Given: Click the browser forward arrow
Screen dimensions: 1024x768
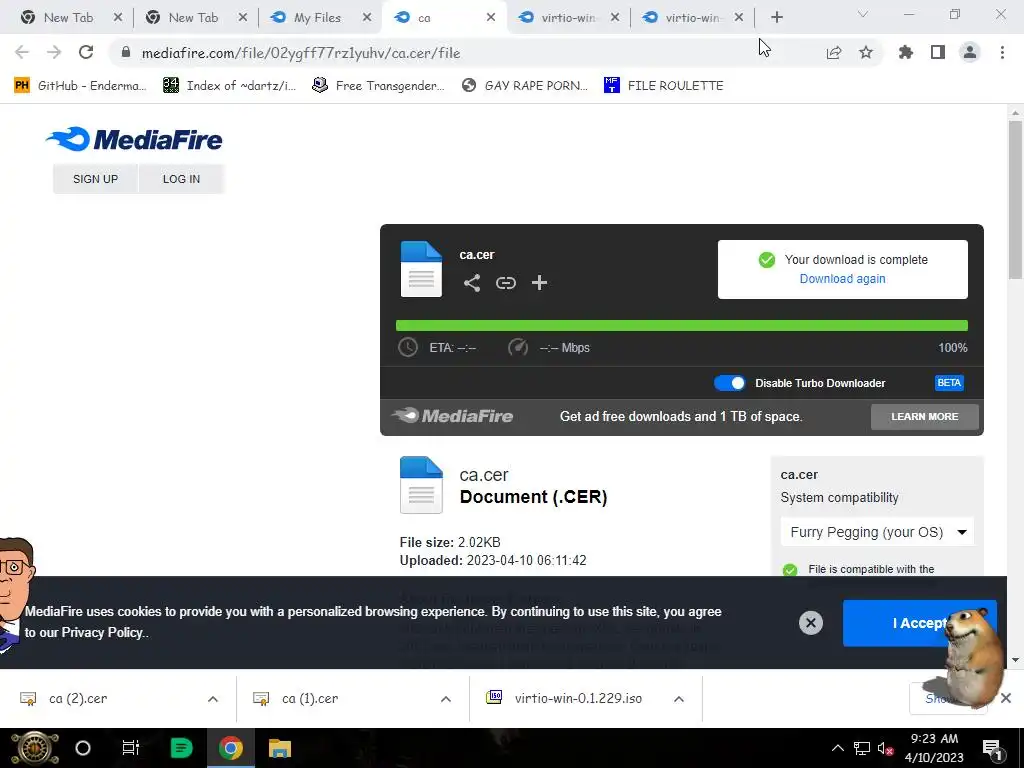Looking at the screenshot, I should 54,52.
